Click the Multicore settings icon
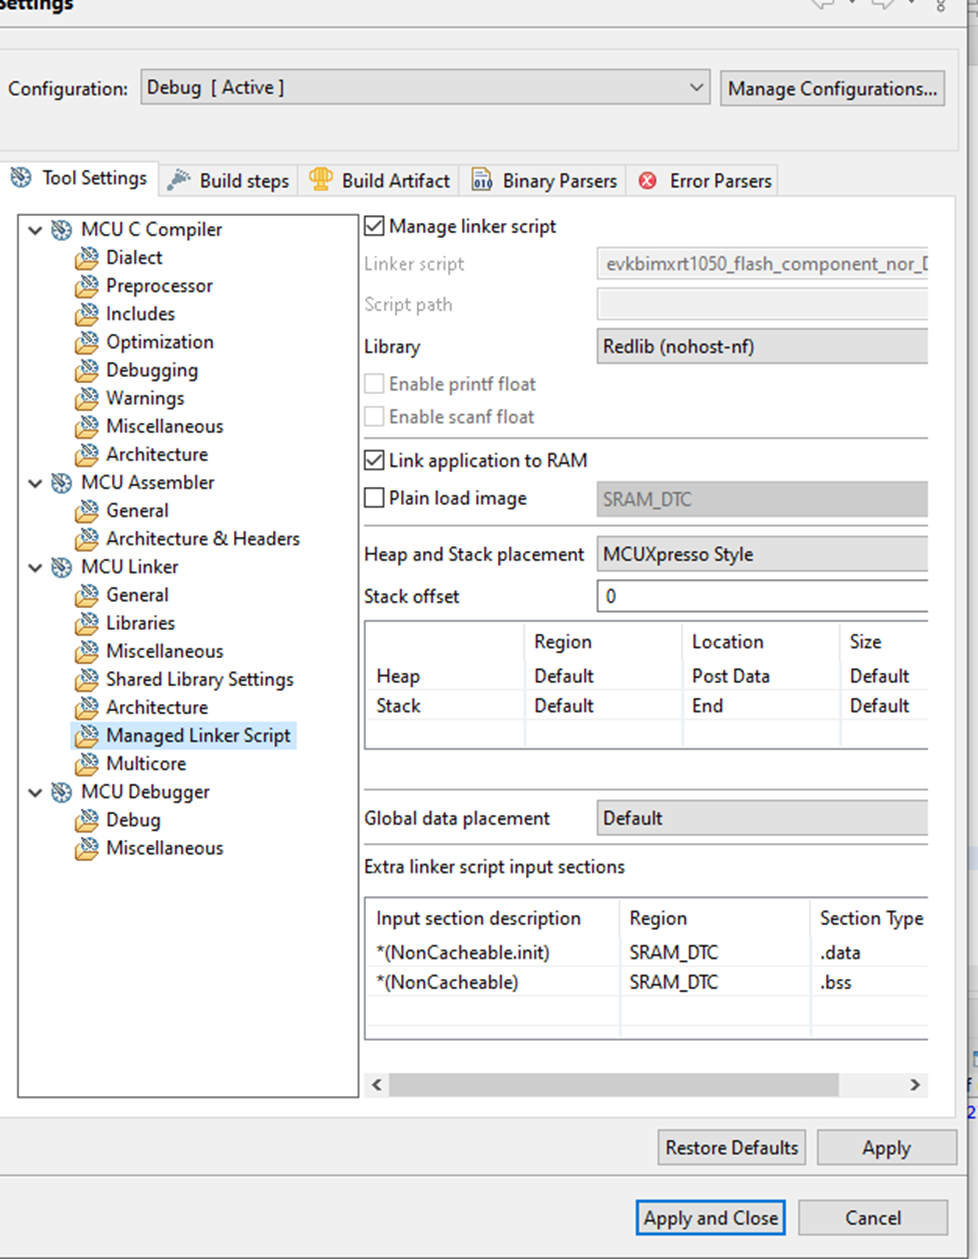 (x=88, y=764)
